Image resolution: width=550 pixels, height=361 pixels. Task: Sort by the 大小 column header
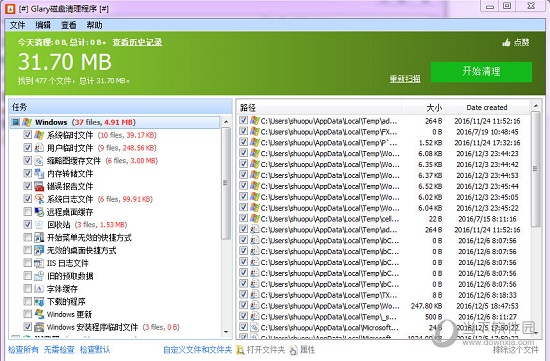coord(423,107)
